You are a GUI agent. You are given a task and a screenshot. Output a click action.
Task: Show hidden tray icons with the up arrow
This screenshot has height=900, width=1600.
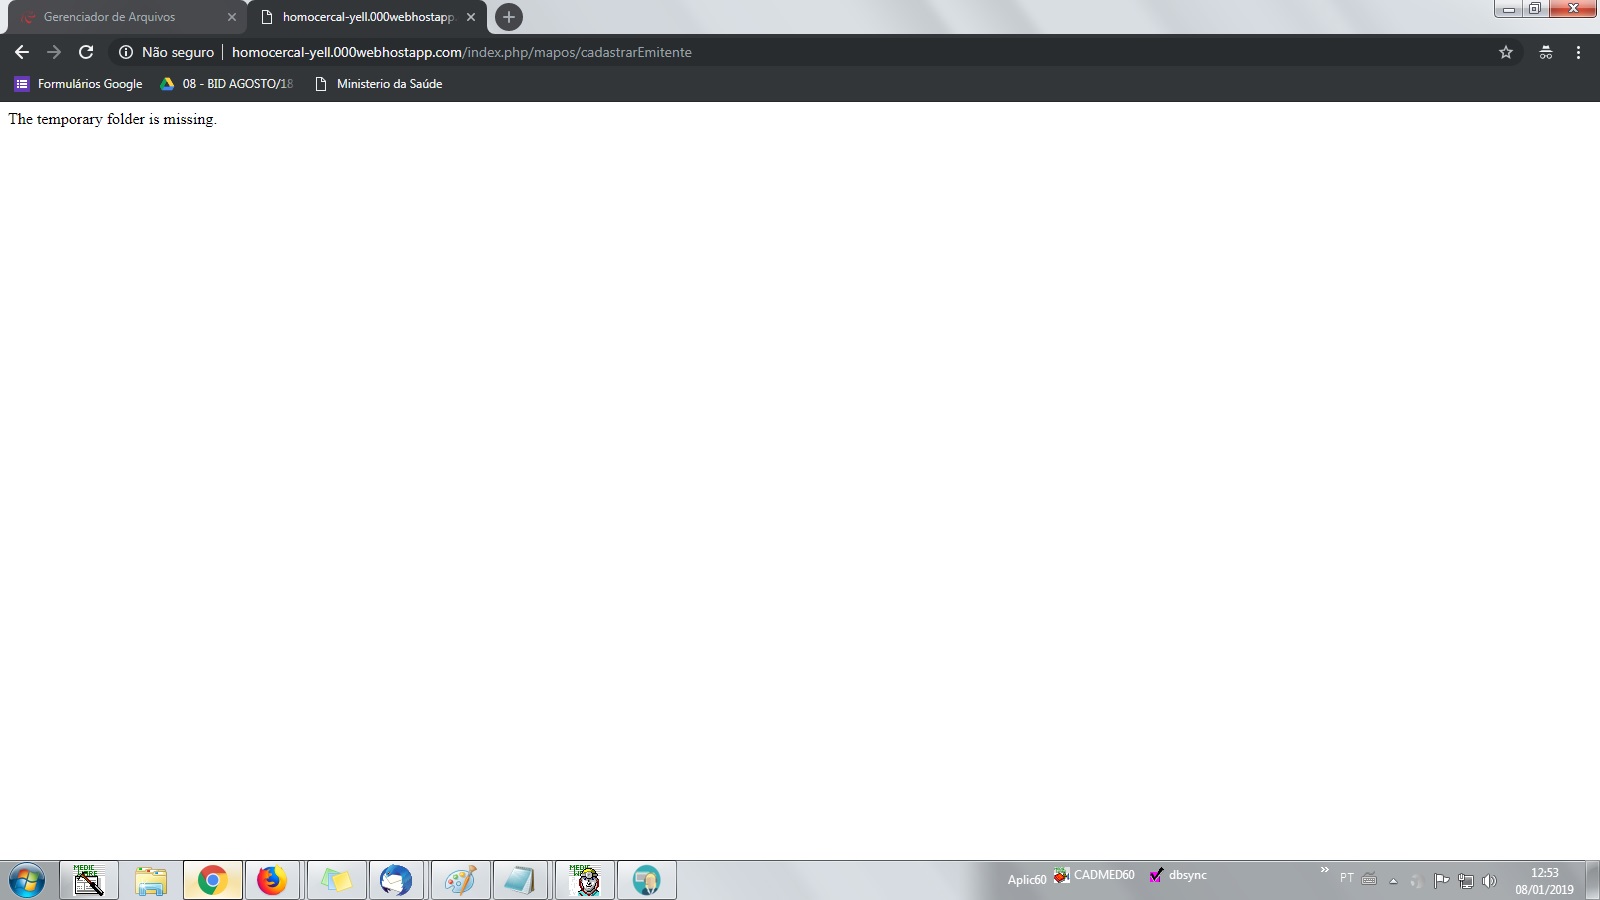click(1394, 881)
